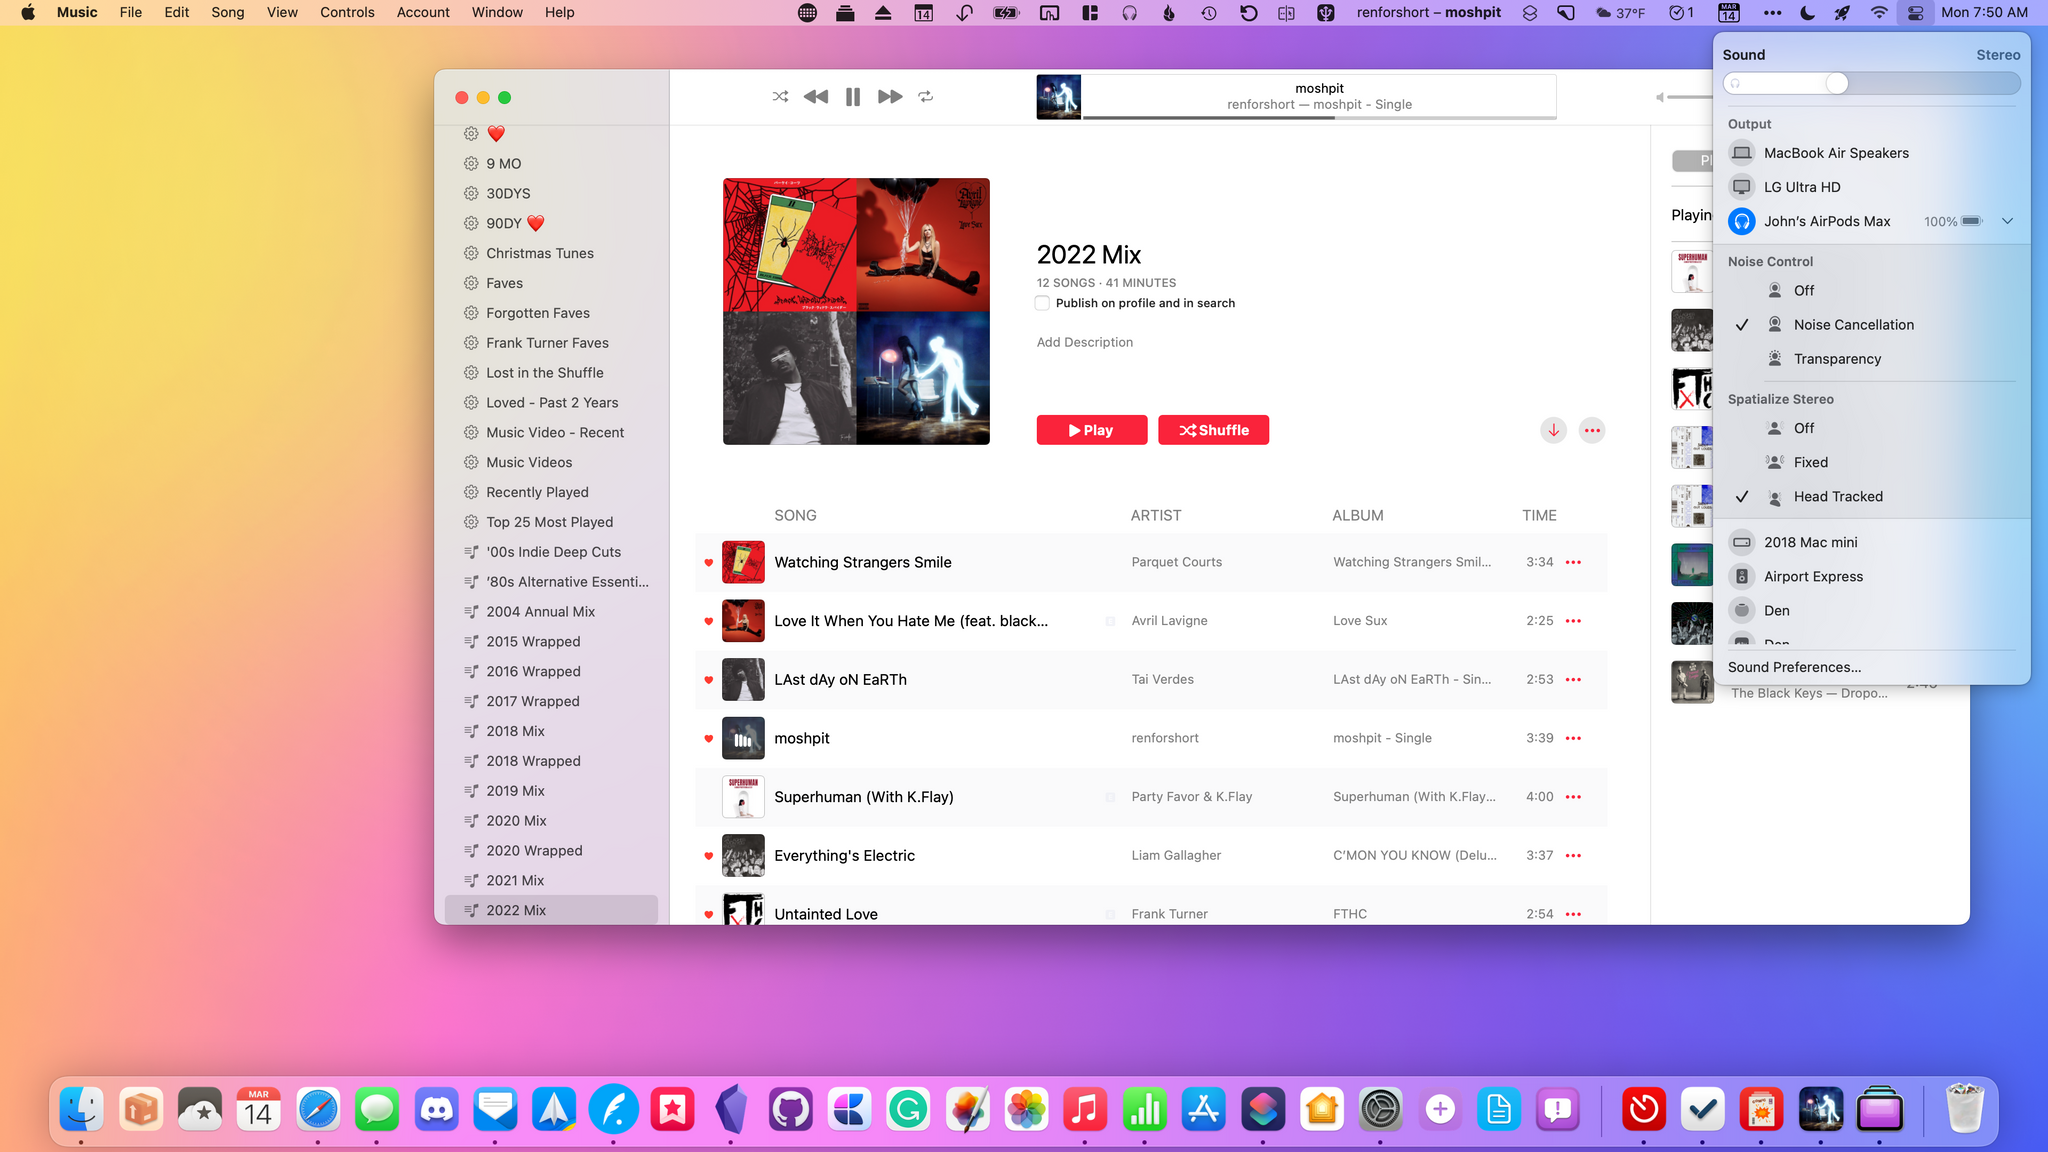Select LG Ultra HD as output device
Screen dimensions: 2048x1152
(1802, 186)
